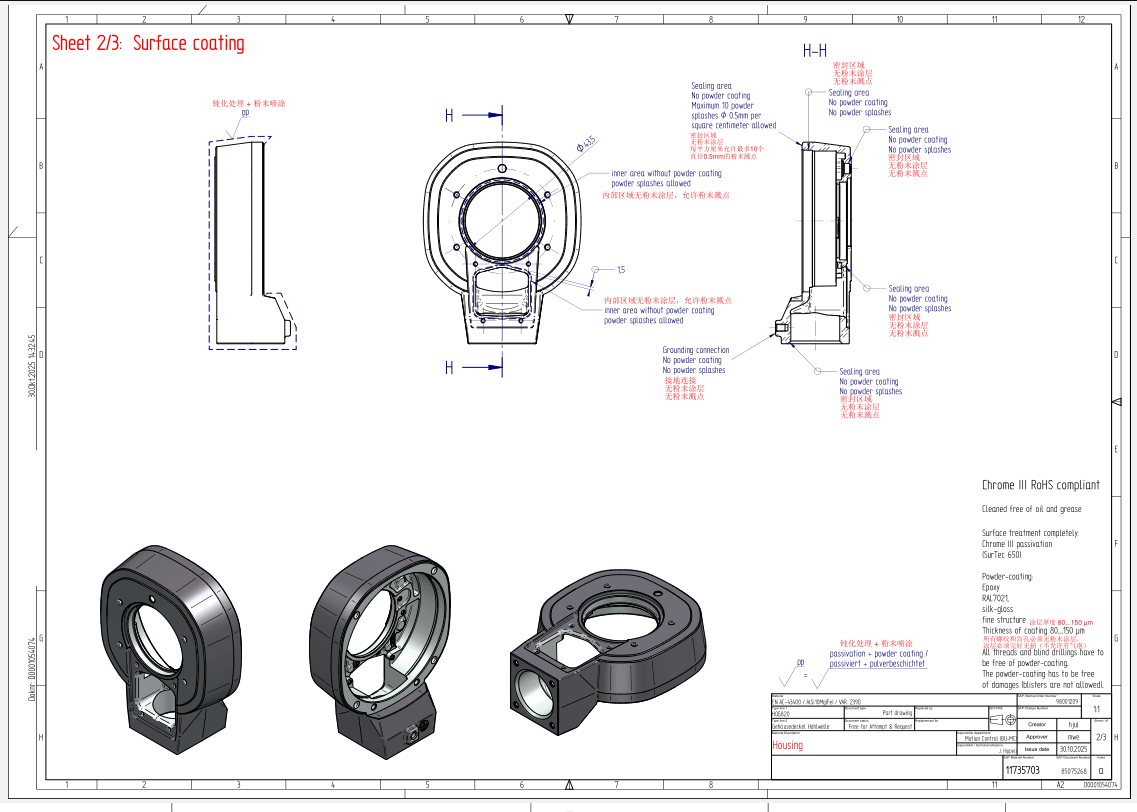The height and width of the screenshot is (812, 1137).
Task: Click the H-H section view label
Action: pos(815,51)
